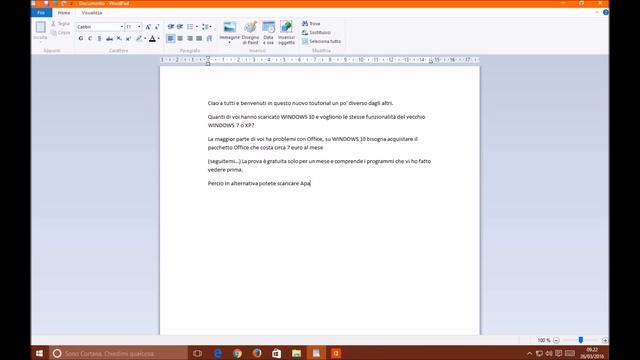Click the font color A icon

(x=152, y=38)
